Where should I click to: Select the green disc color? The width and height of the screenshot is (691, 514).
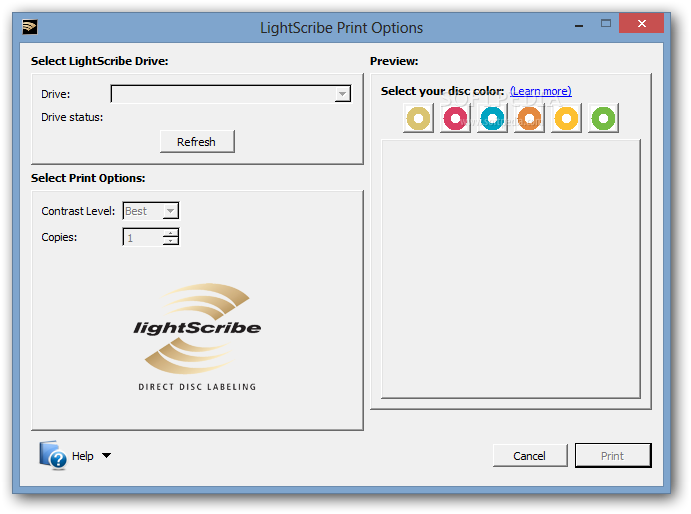603,118
